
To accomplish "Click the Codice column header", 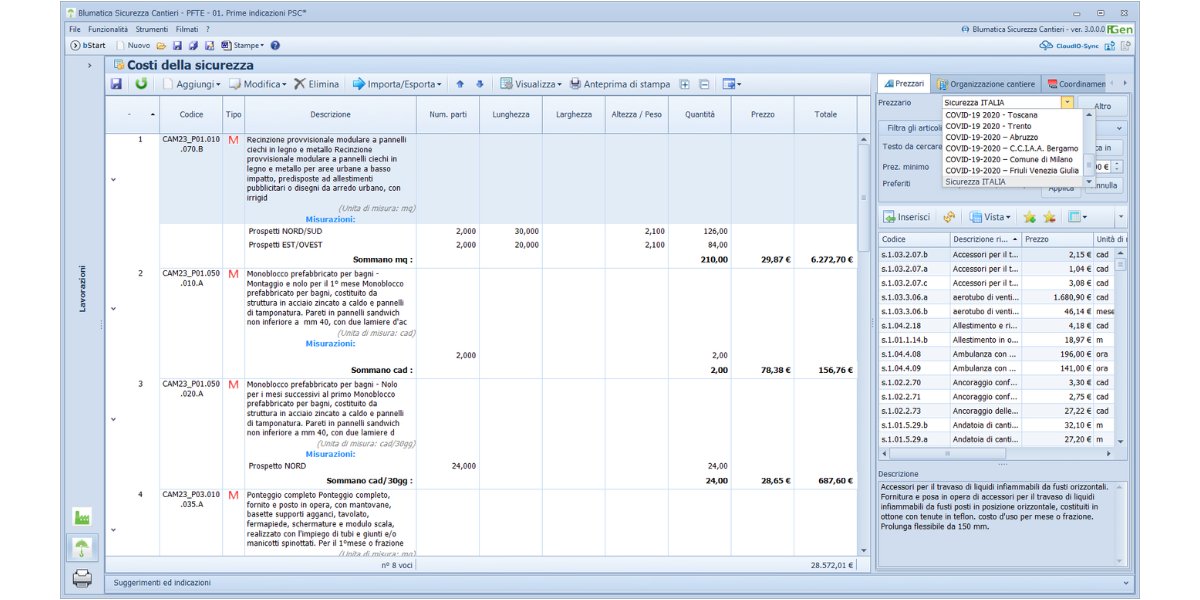I will click(191, 114).
